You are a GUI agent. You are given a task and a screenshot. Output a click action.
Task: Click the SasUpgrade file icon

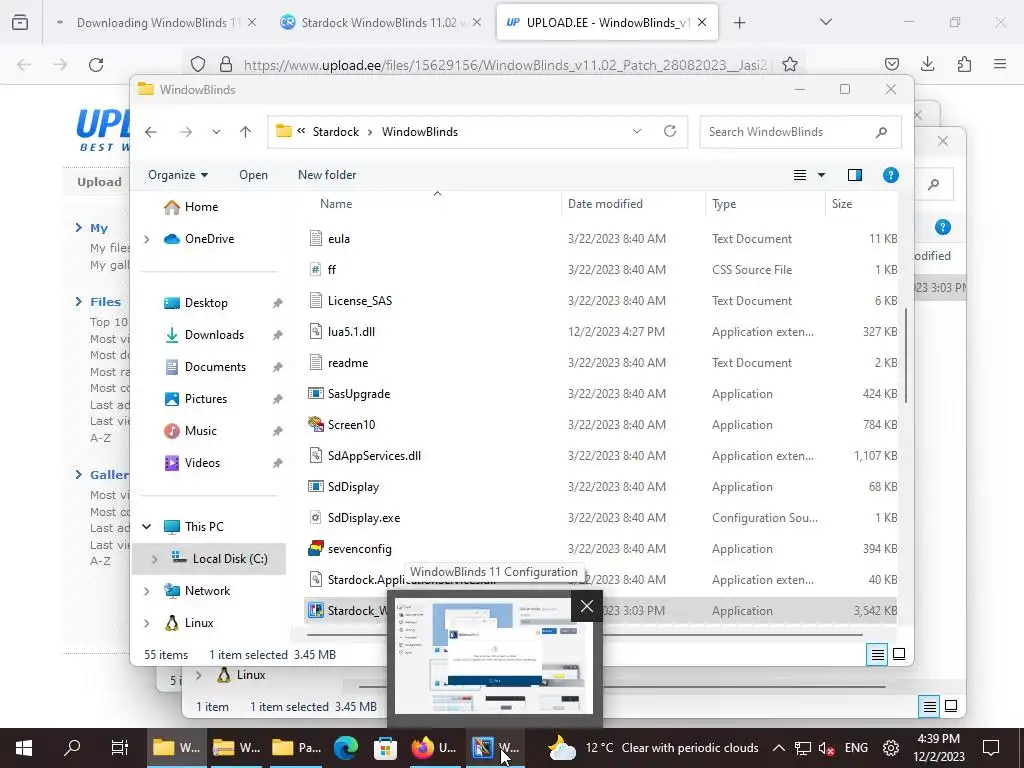click(316, 394)
